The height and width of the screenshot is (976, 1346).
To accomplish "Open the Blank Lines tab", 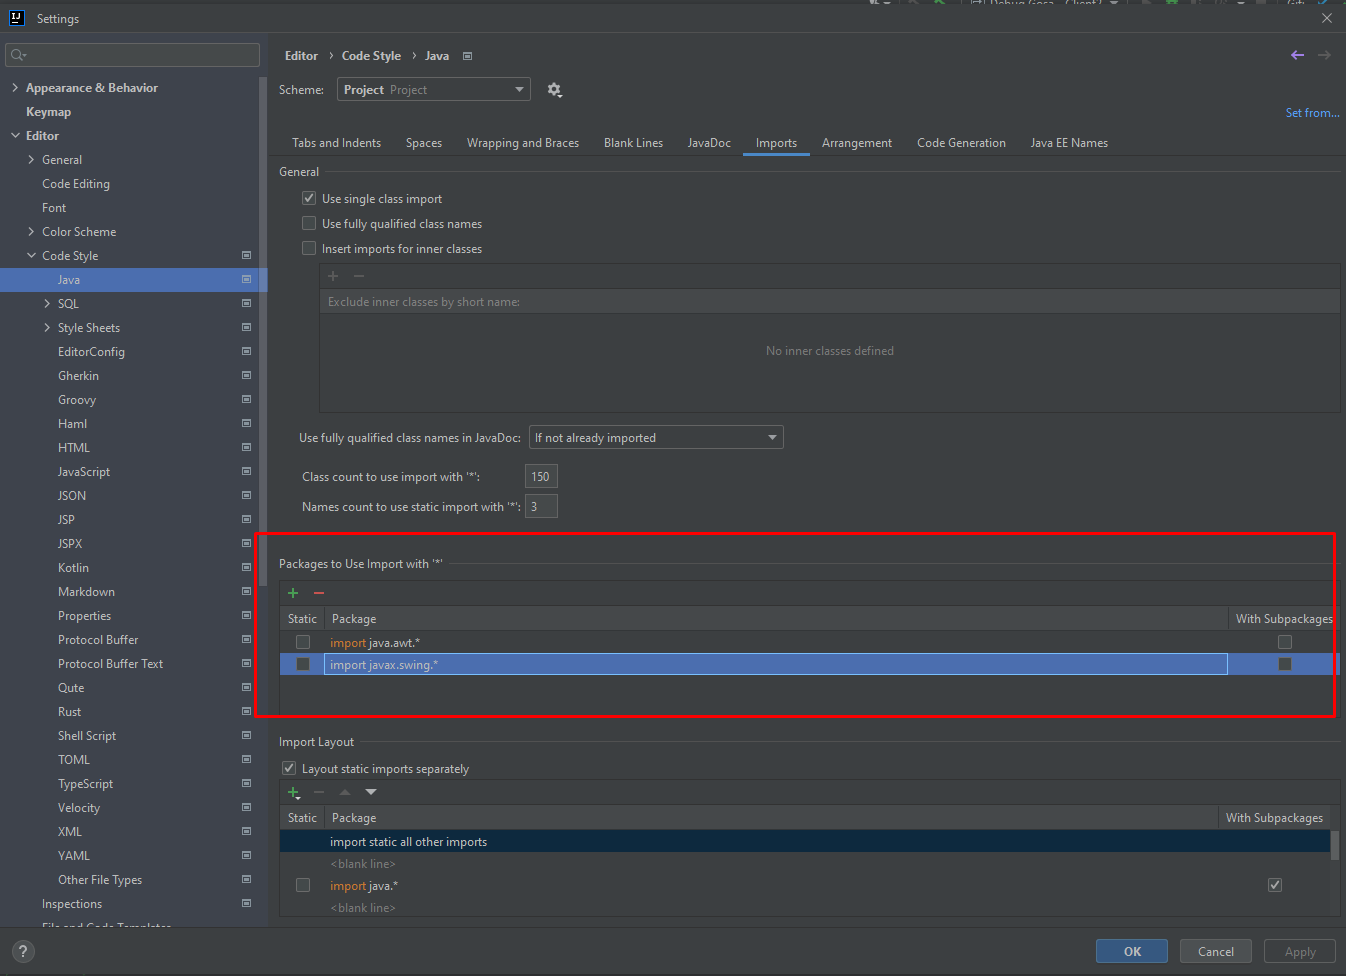I will (x=633, y=143).
